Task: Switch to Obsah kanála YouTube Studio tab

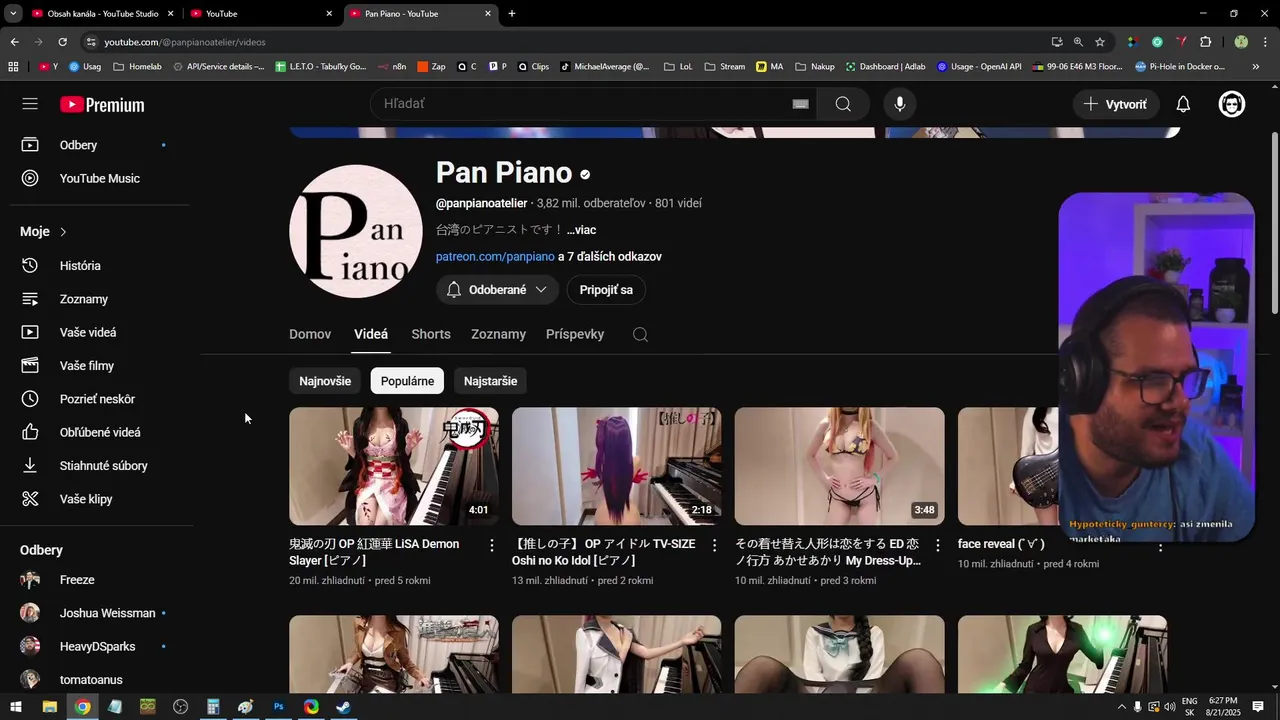Action: pyautogui.click(x=103, y=14)
